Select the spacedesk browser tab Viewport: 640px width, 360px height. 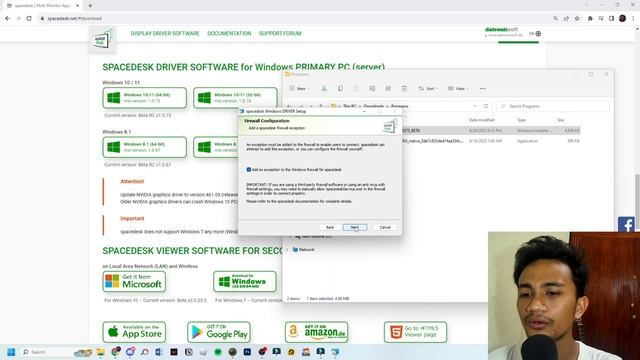tap(42, 6)
